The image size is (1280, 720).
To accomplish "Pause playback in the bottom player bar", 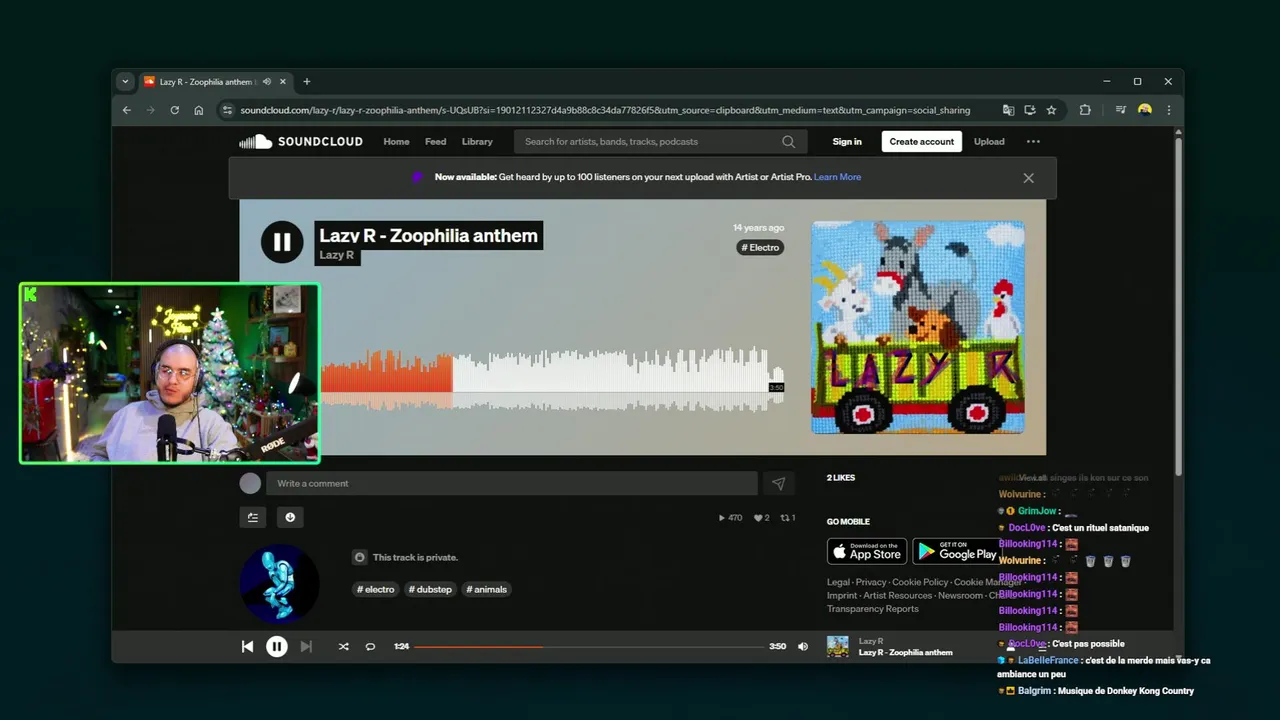I will [x=277, y=647].
